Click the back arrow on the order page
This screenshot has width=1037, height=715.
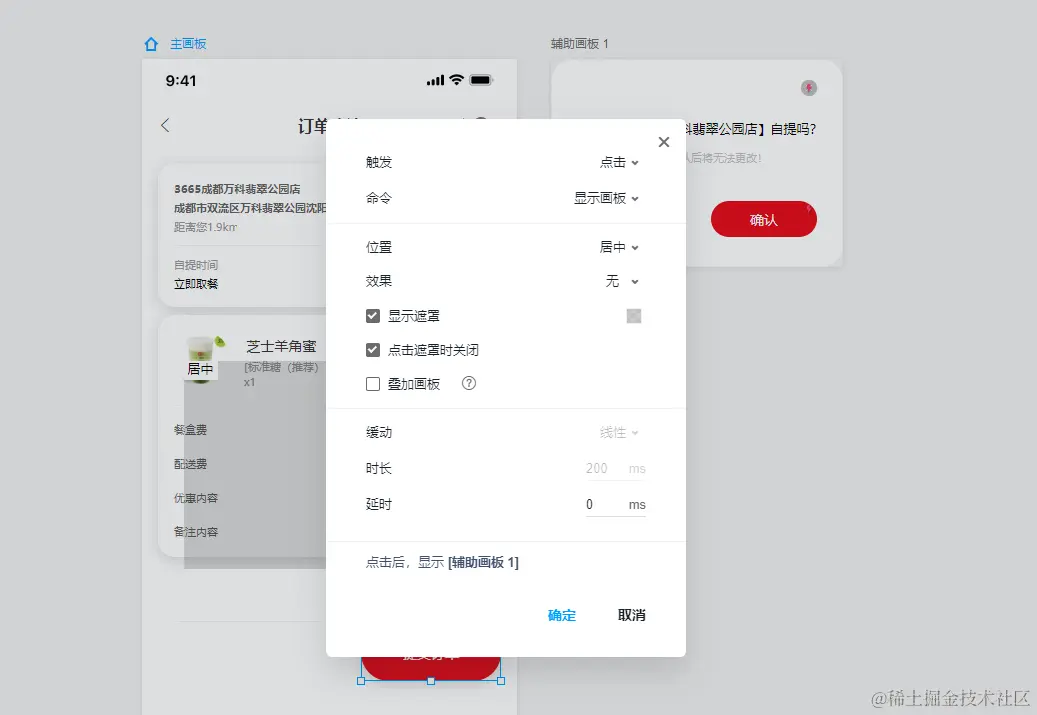coord(165,125)
